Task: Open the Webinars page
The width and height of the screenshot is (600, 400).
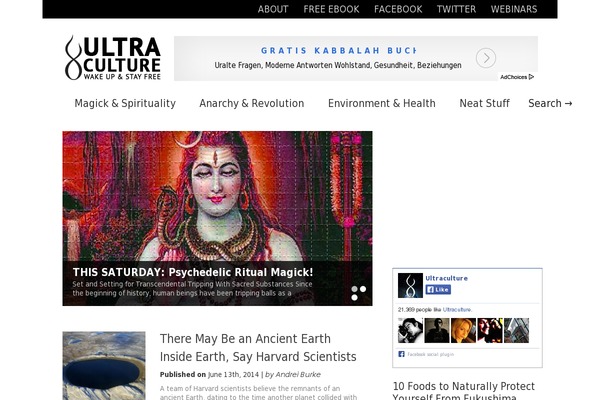Action: click(x=514, y=9)
